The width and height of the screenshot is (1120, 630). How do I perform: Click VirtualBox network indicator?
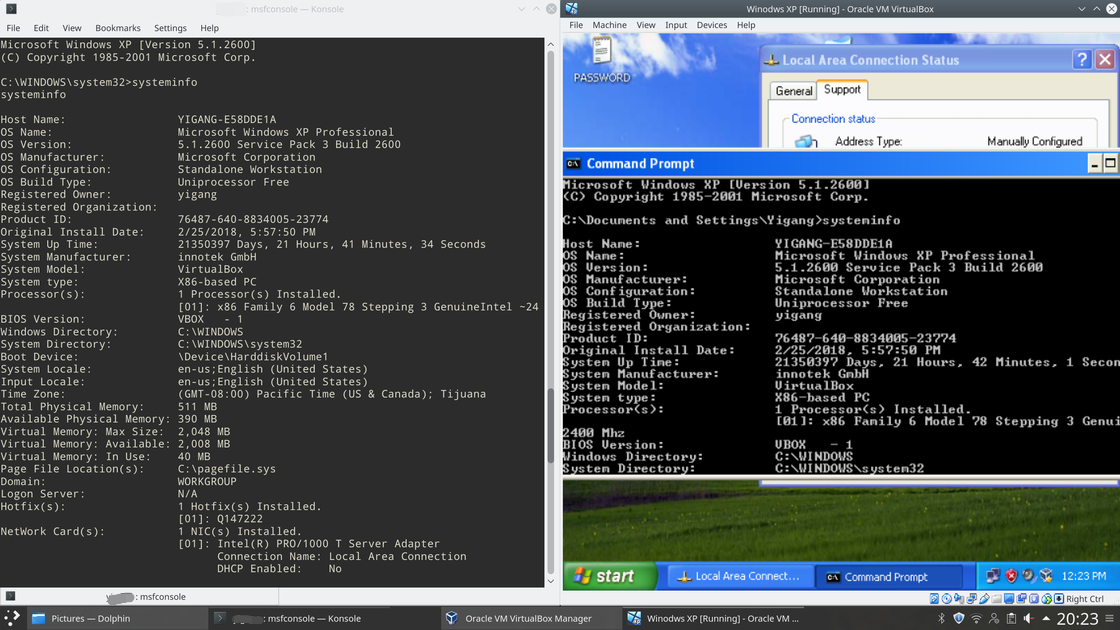click(x=971, y=599)
